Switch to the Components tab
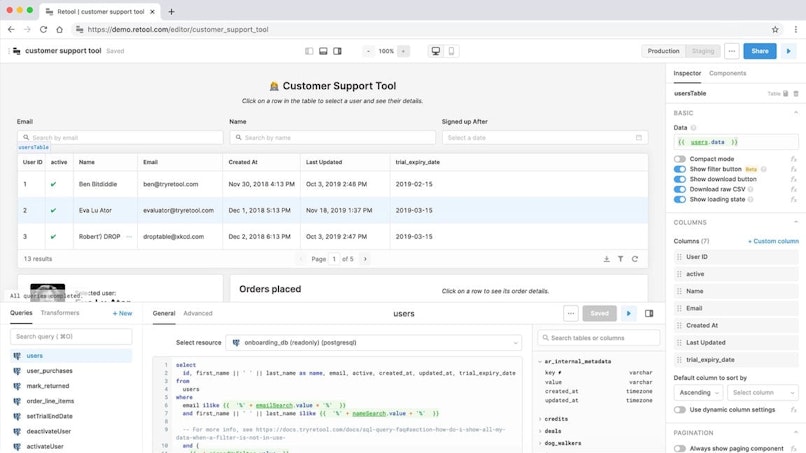Image resolution: width=806 pixels, height=453 pixels. 727,74
